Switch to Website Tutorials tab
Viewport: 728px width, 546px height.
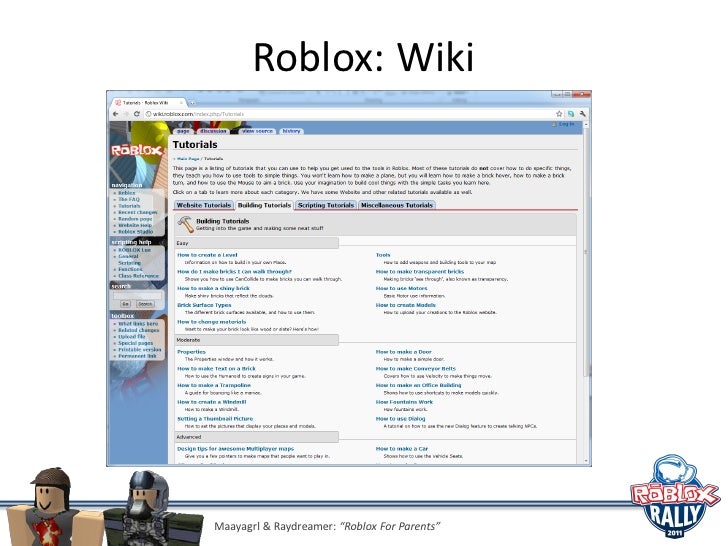pyautogui.click(x=203, y=205)
